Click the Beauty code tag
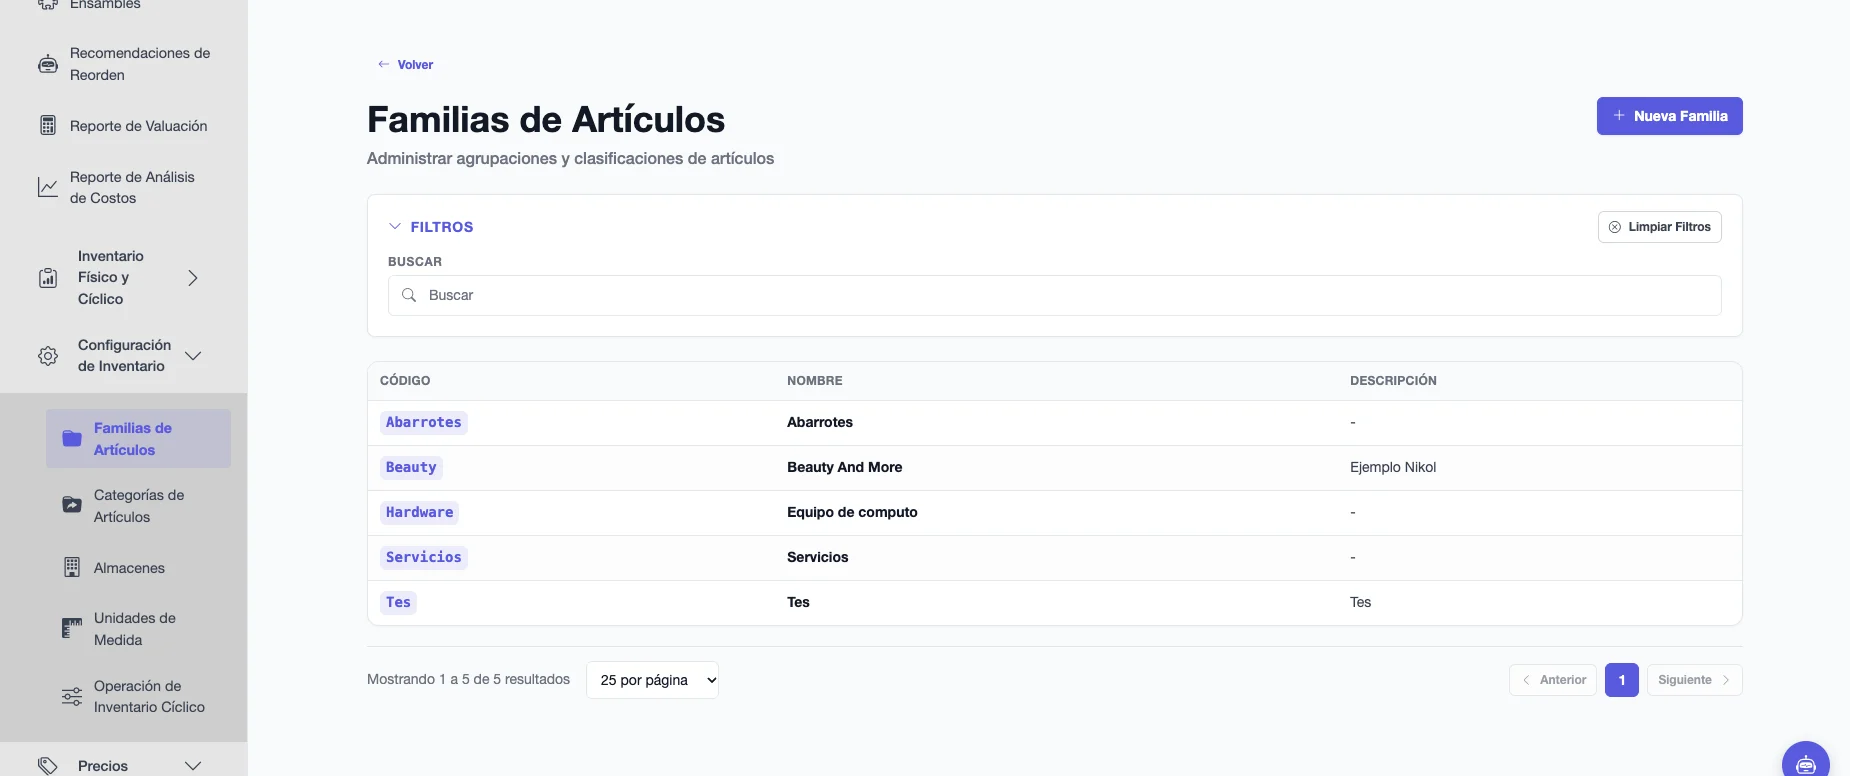The image size is (1850, 776). point(411,468)
